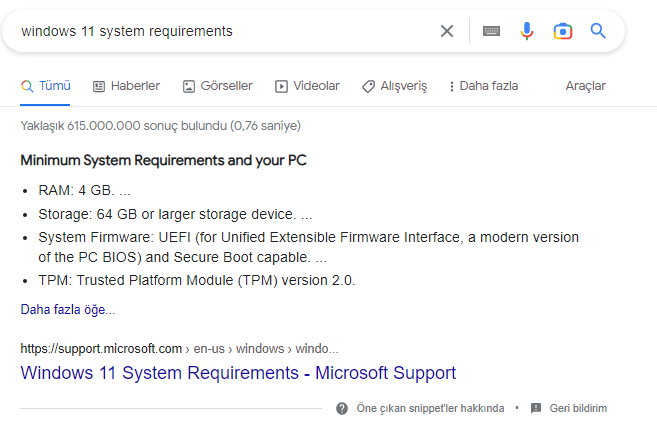
Task: Expand the Daha fazla menu
Action: point(488,86)
